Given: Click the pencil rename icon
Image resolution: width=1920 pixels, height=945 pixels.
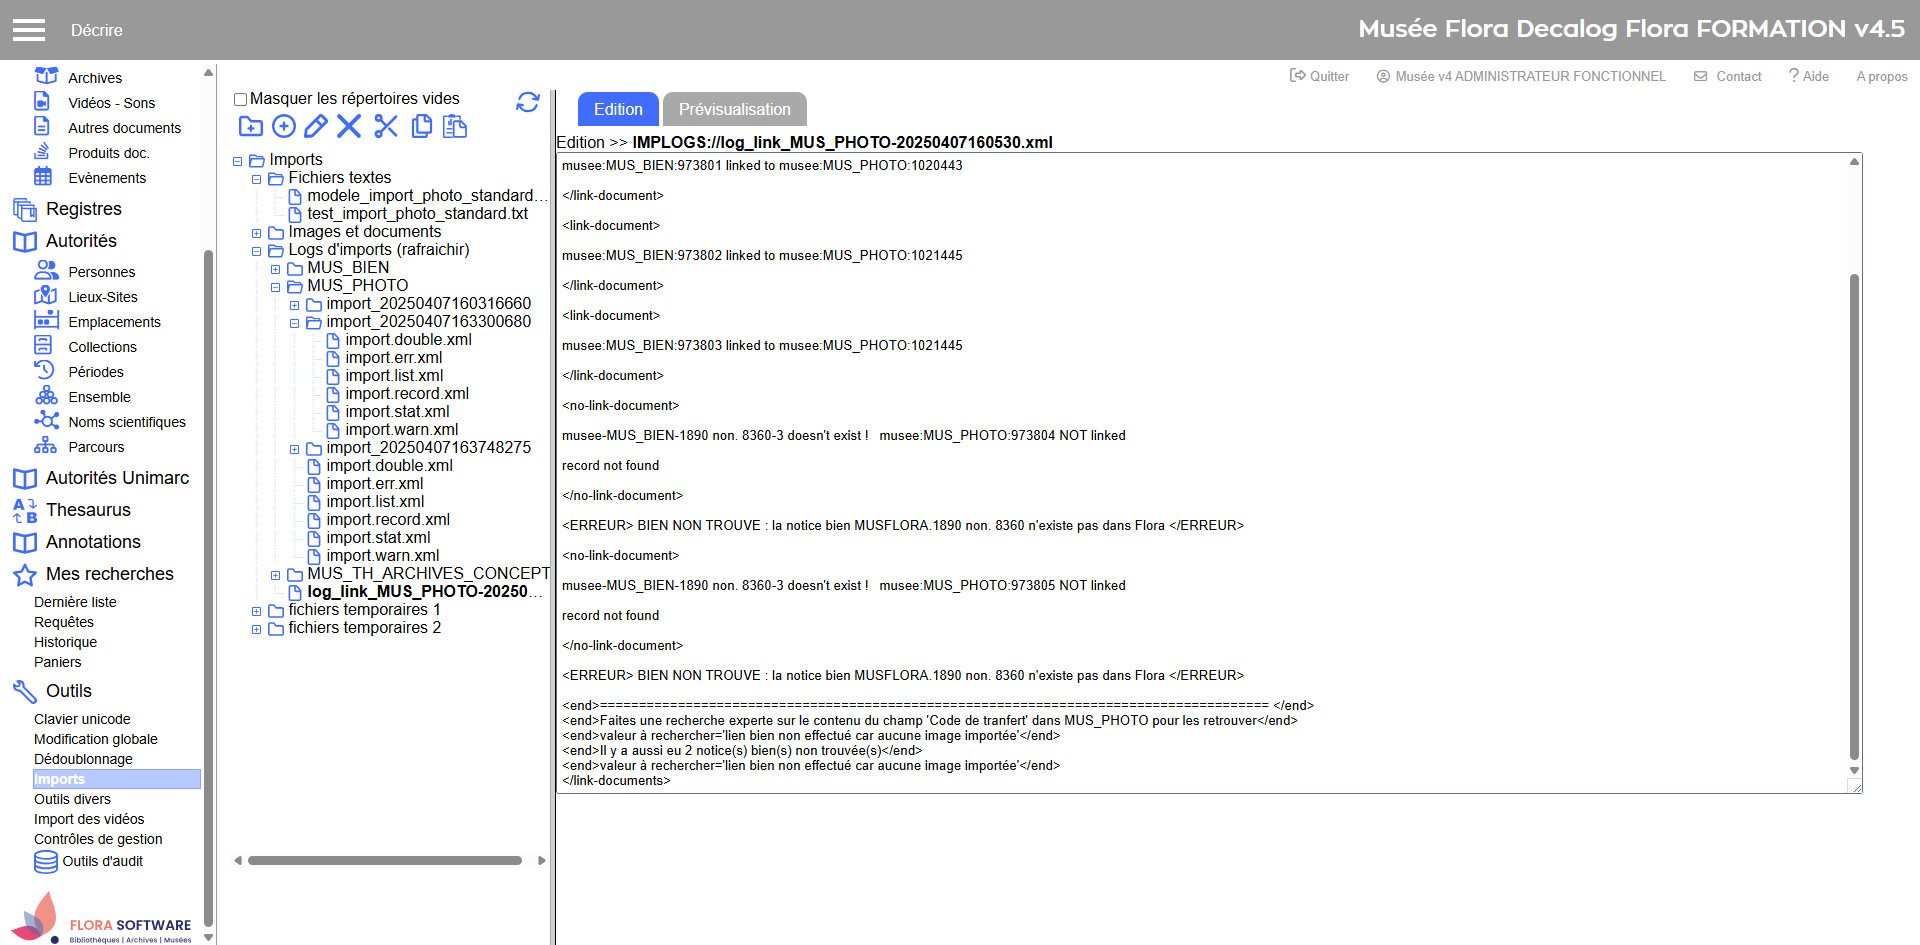Looking at the screenshot, I should (x=316, y=126).
